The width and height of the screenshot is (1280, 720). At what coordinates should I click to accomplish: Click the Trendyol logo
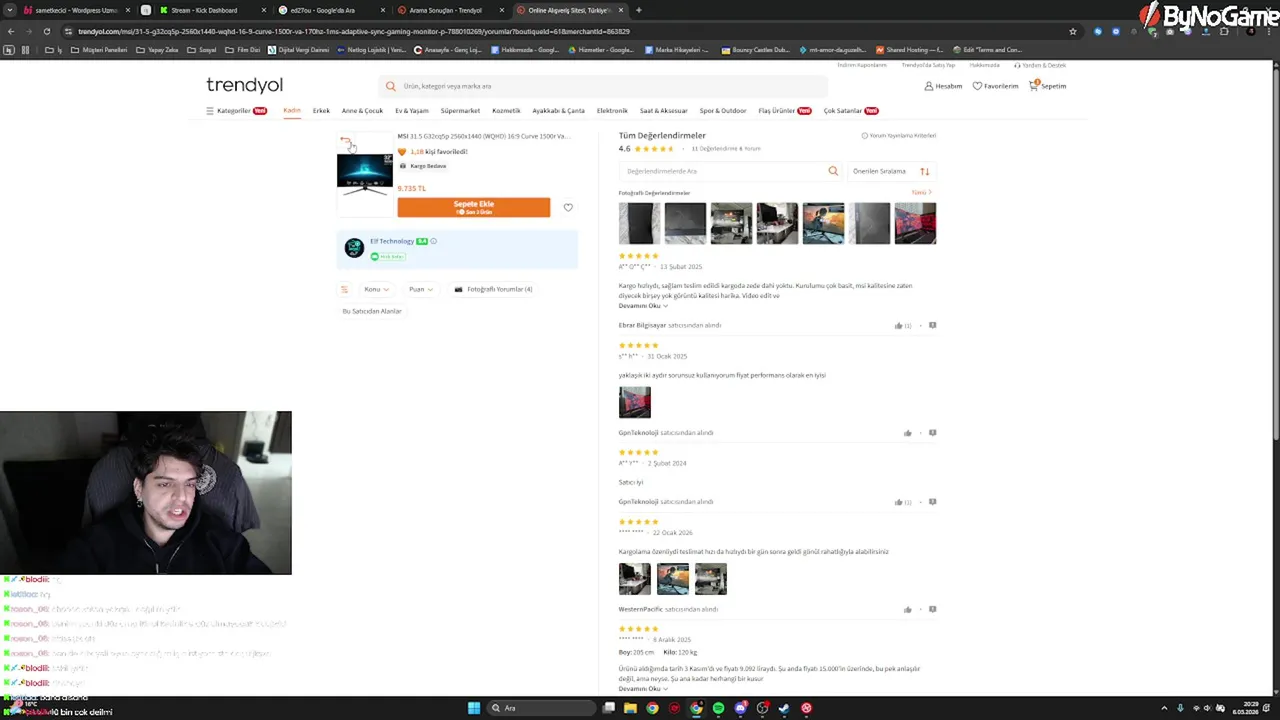pos(244,85)
